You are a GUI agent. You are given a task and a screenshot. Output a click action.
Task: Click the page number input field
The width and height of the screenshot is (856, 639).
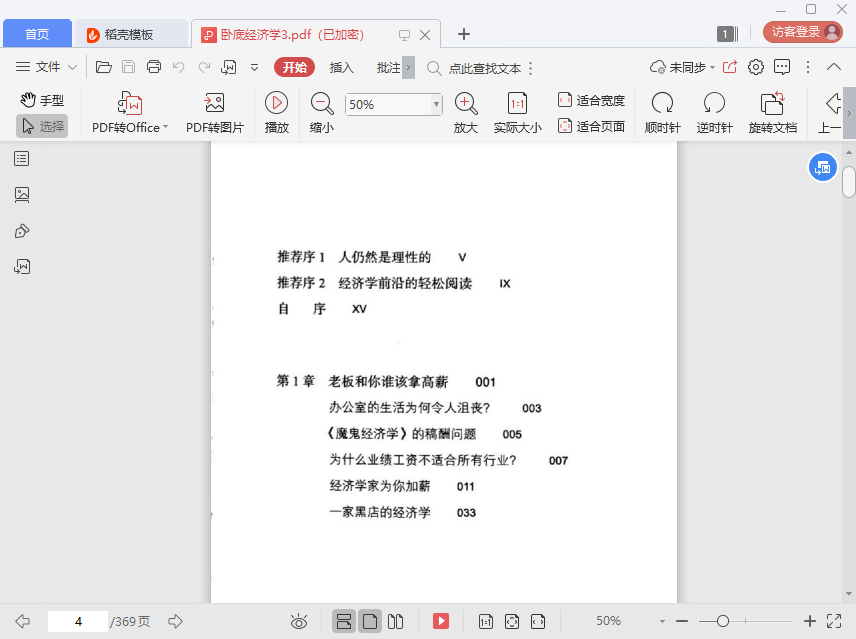[x=77, y=621]
